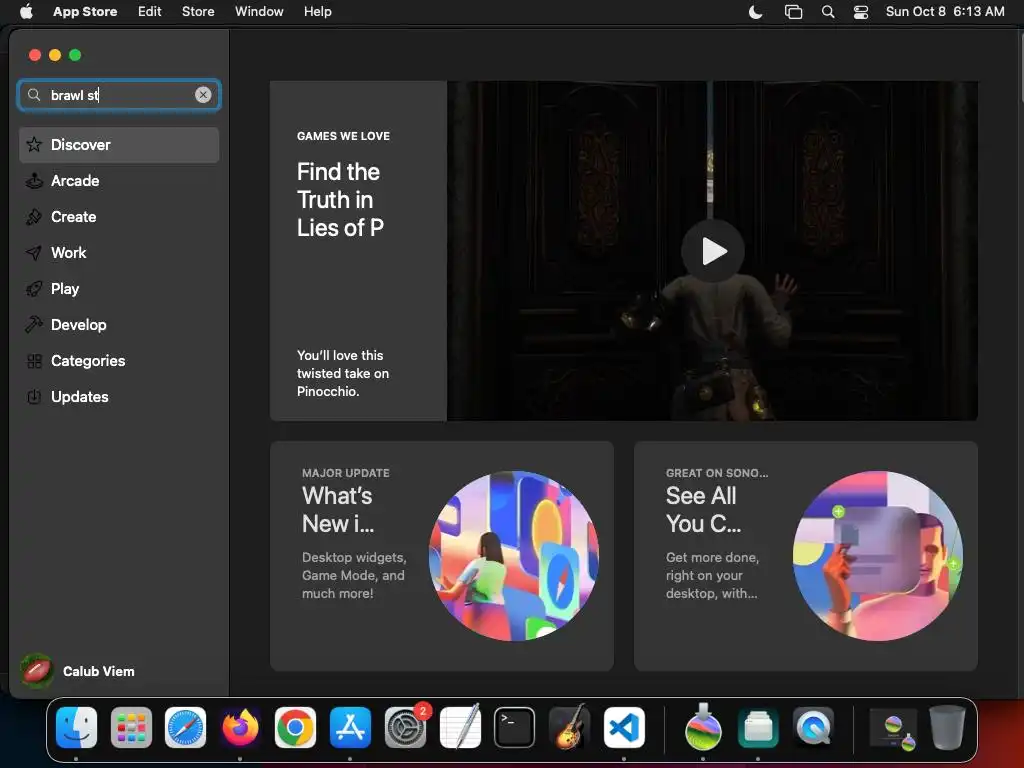Screen dimensions: 1024x768
Task: Open the Edit menu
Action: point(150,11)
